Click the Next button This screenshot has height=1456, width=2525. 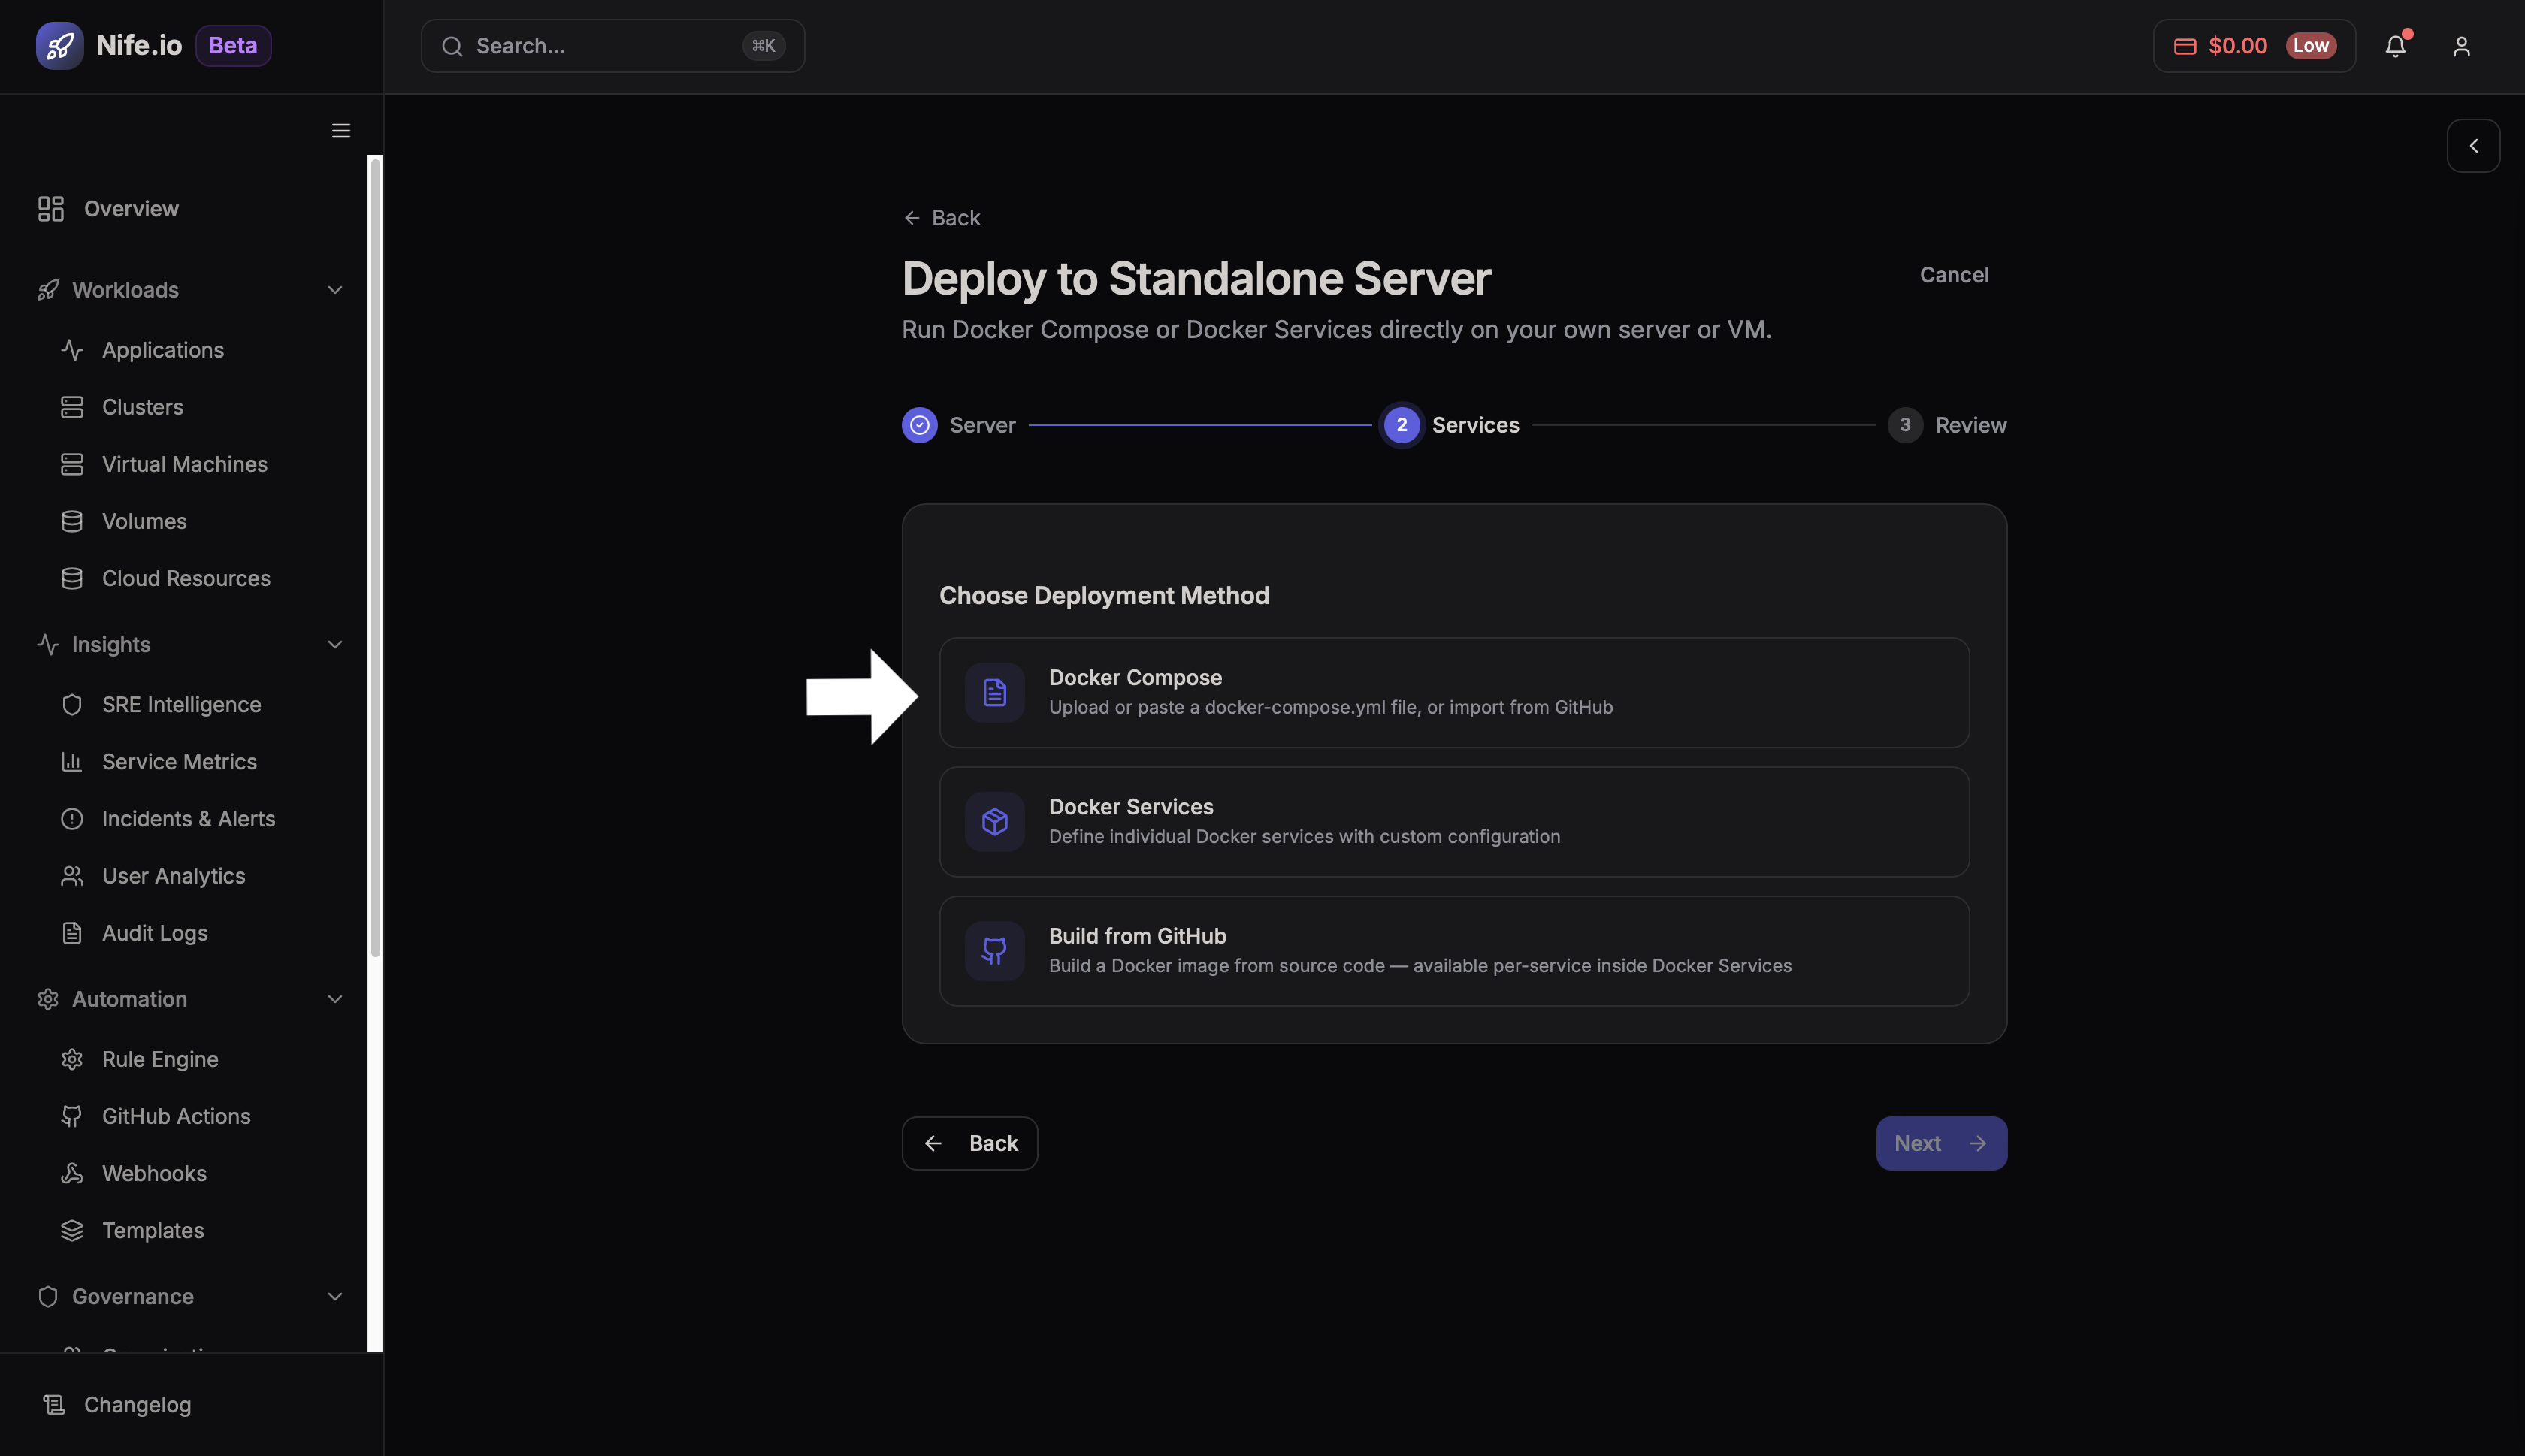point(1940,1143)
